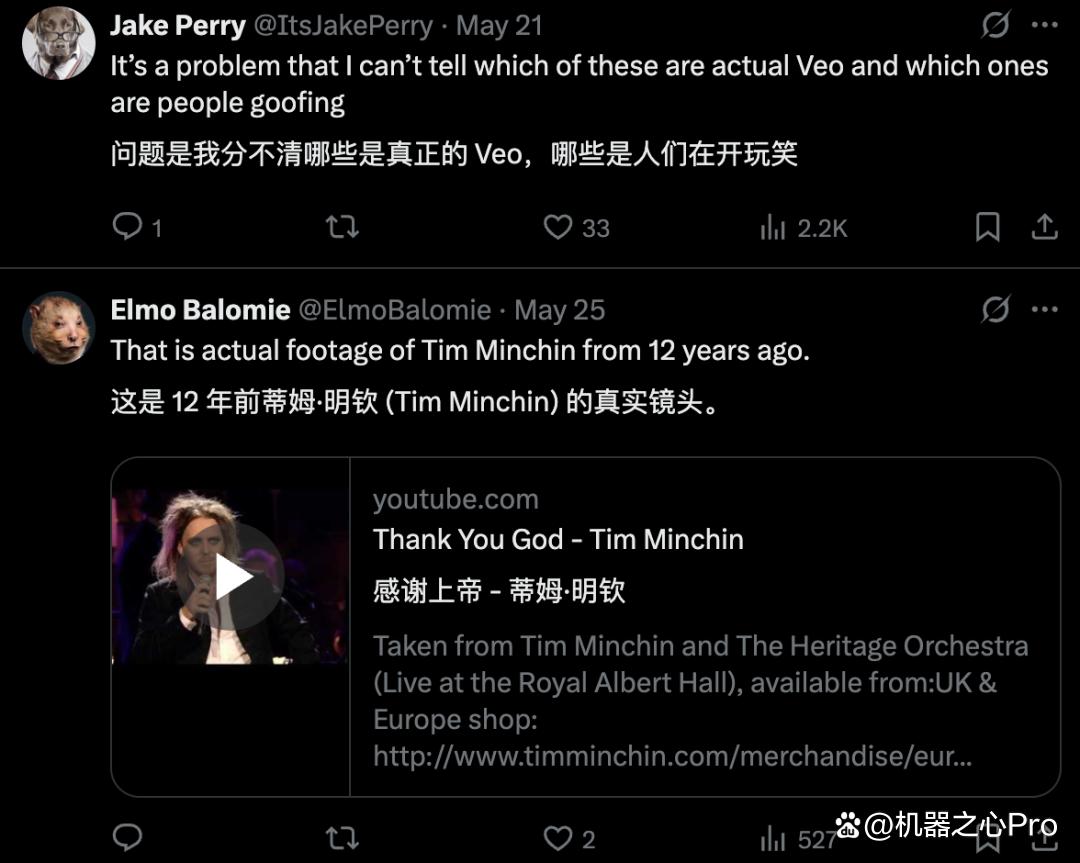Share Jake Perry's tweet
Viewport: 1080px width, 863px height.
tap(1044, 227)
